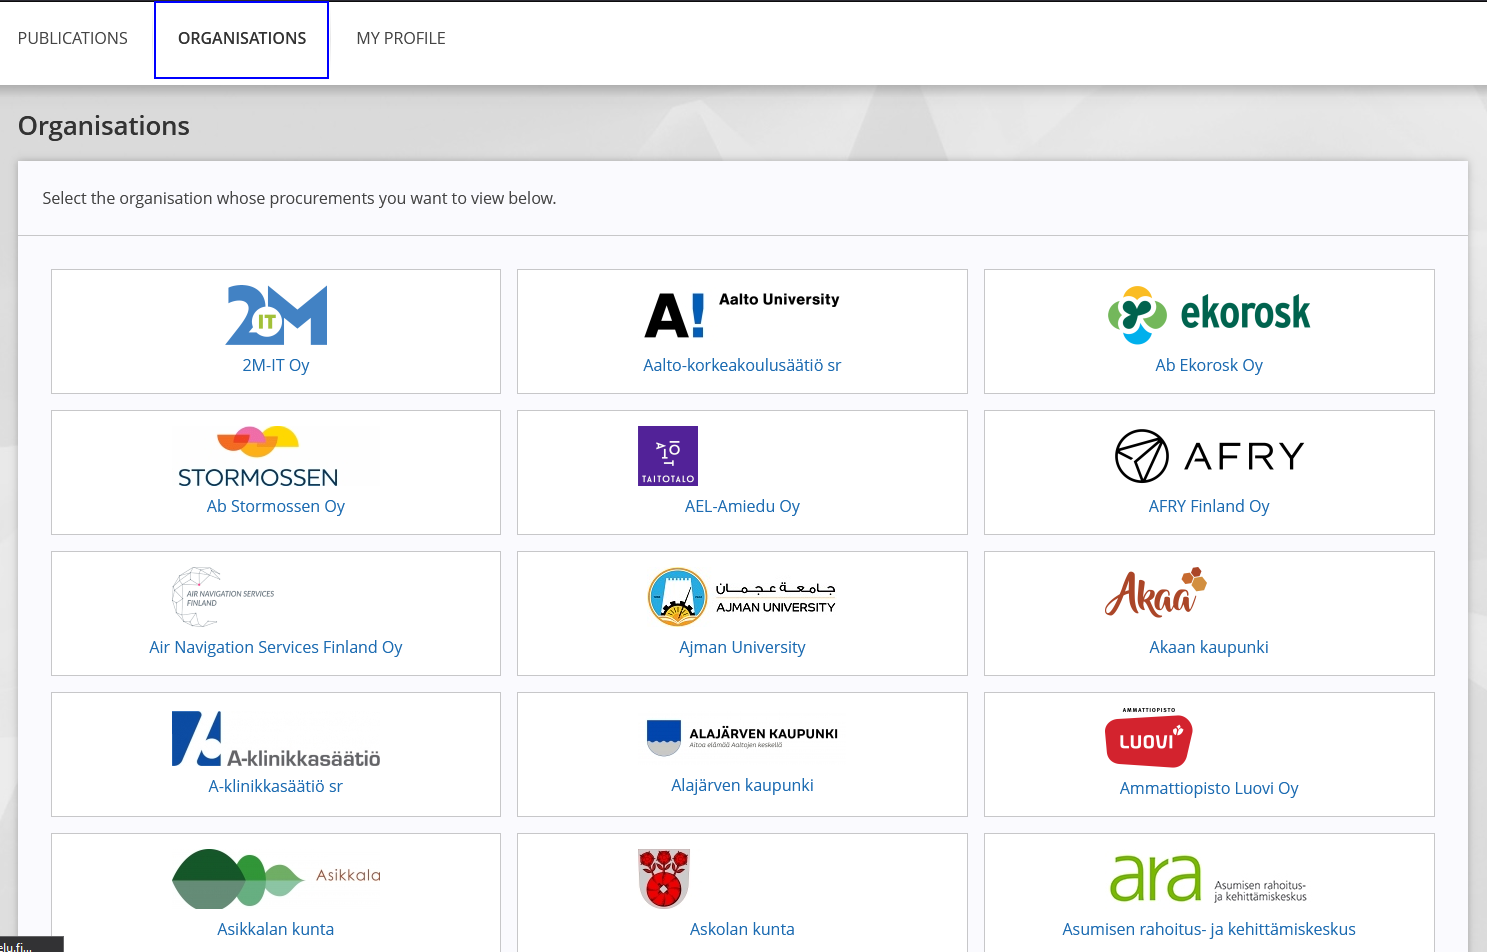This screenshot has width=1487, height=952.
Task: Open the Publications tab
Action: tap(73, 38)
